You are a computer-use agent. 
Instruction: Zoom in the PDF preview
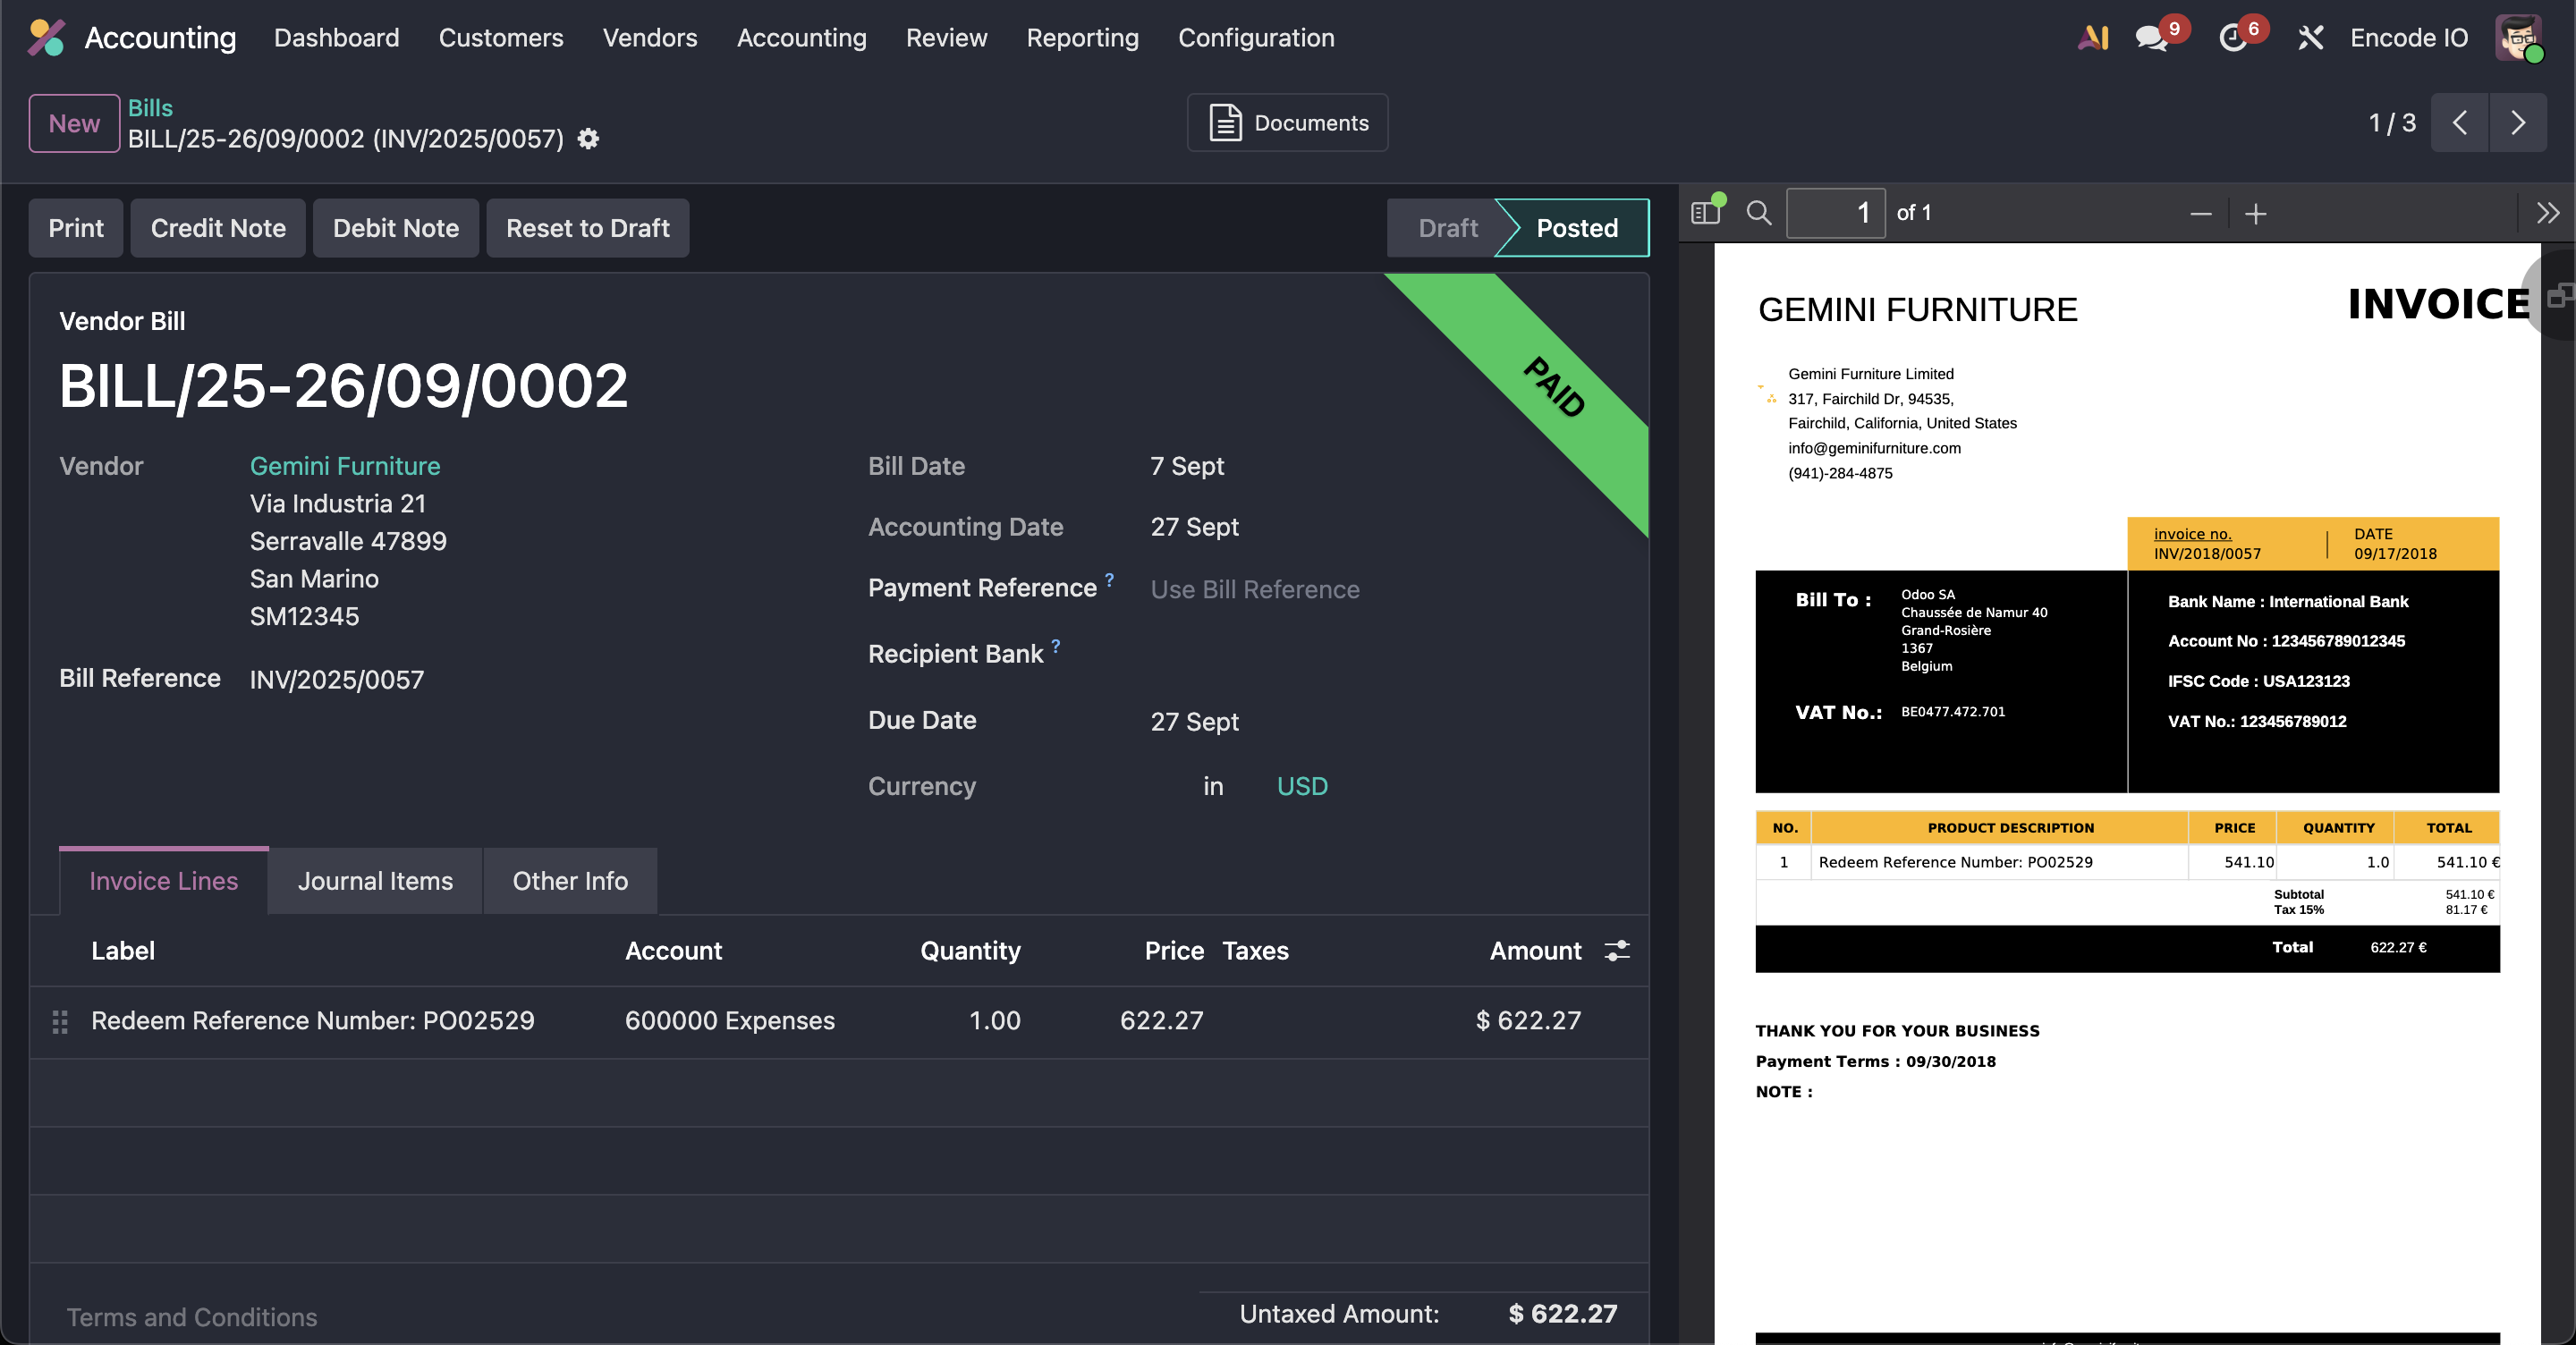tap(2256, 214)
